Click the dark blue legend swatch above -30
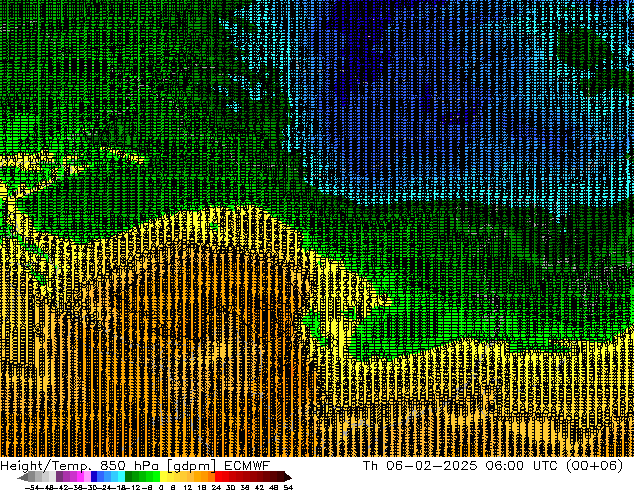Viewport: 634px width, 490px height. (94, 476)
